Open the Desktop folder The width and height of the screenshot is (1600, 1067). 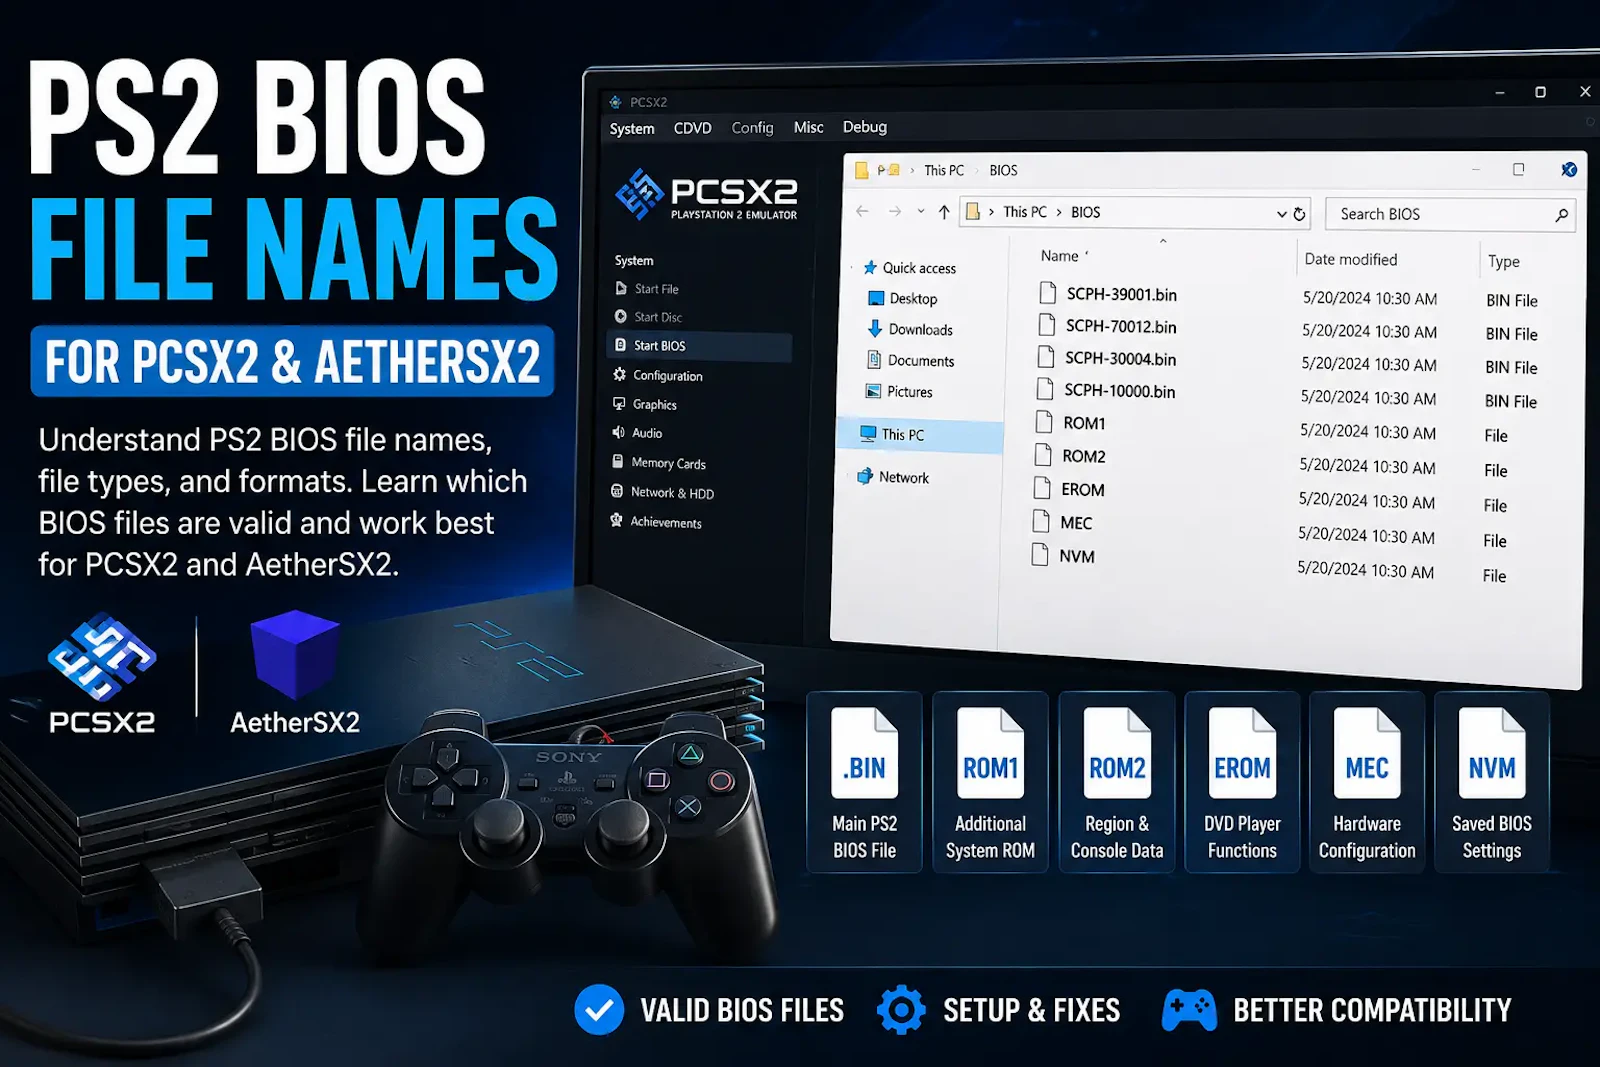point(902,298)
